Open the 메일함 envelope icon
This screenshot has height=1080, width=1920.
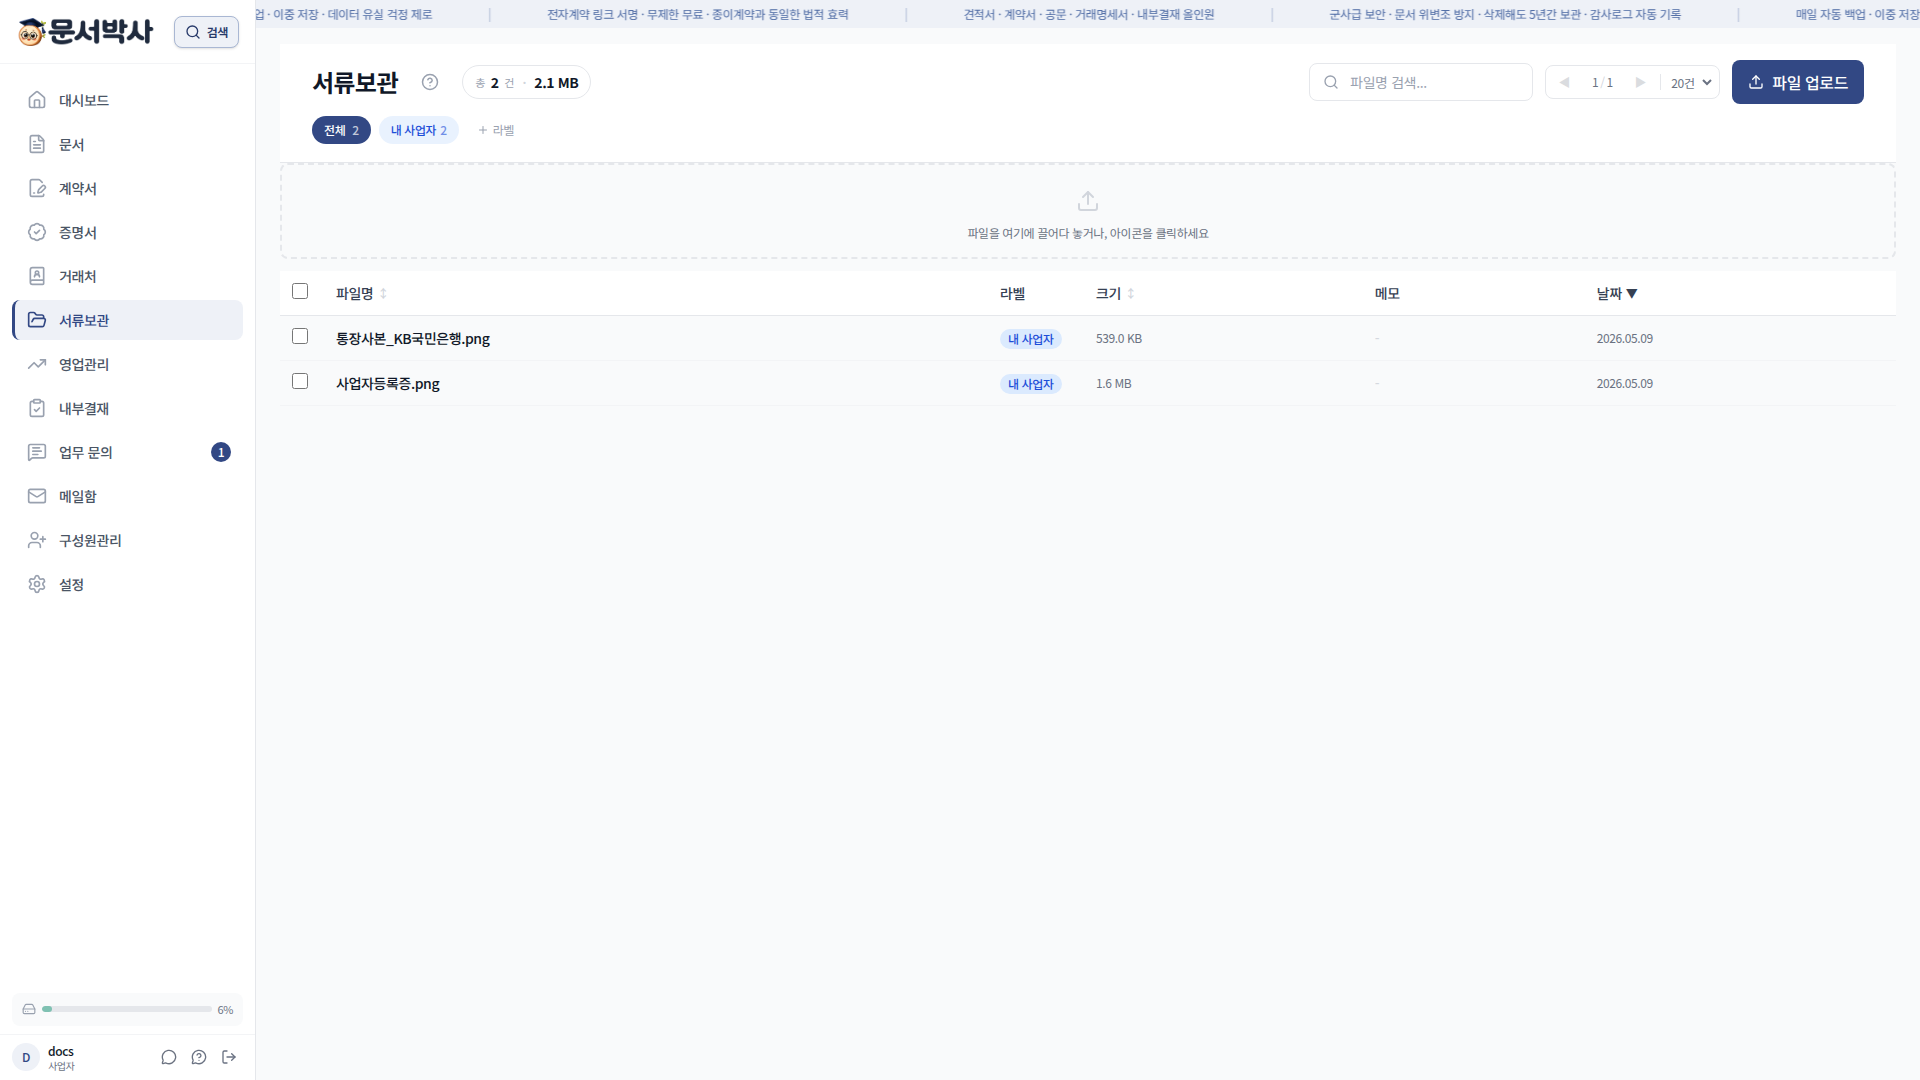coord(37,496)
